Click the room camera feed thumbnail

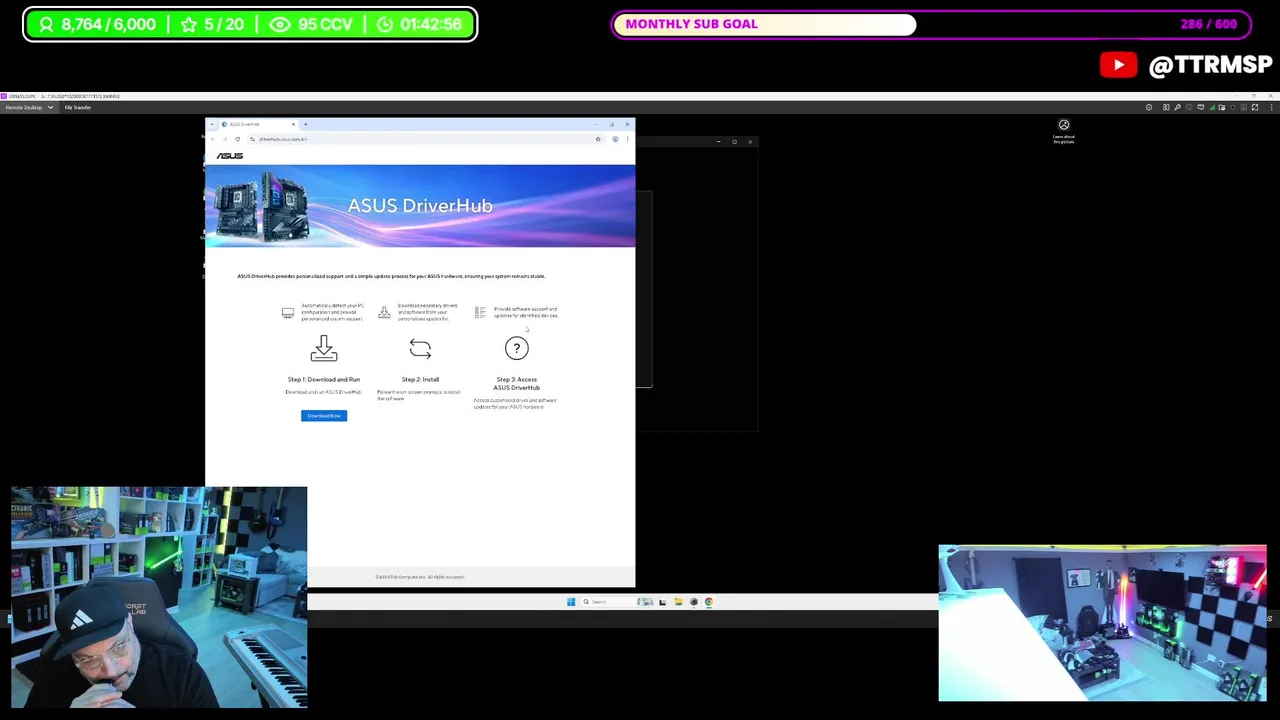[x=1102, y=623]
